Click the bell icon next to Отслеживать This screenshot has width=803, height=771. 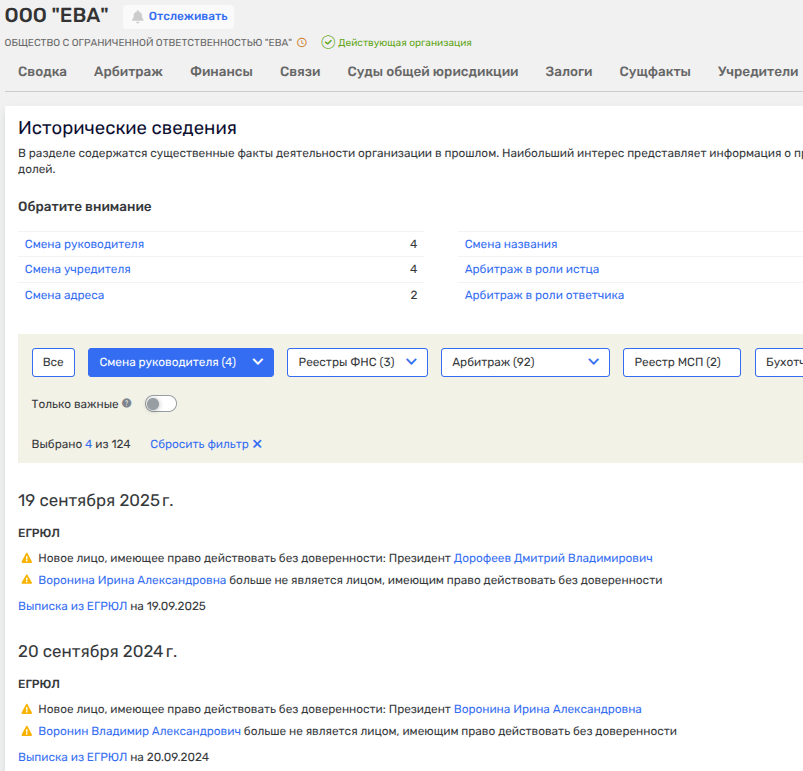click(137, 16)
